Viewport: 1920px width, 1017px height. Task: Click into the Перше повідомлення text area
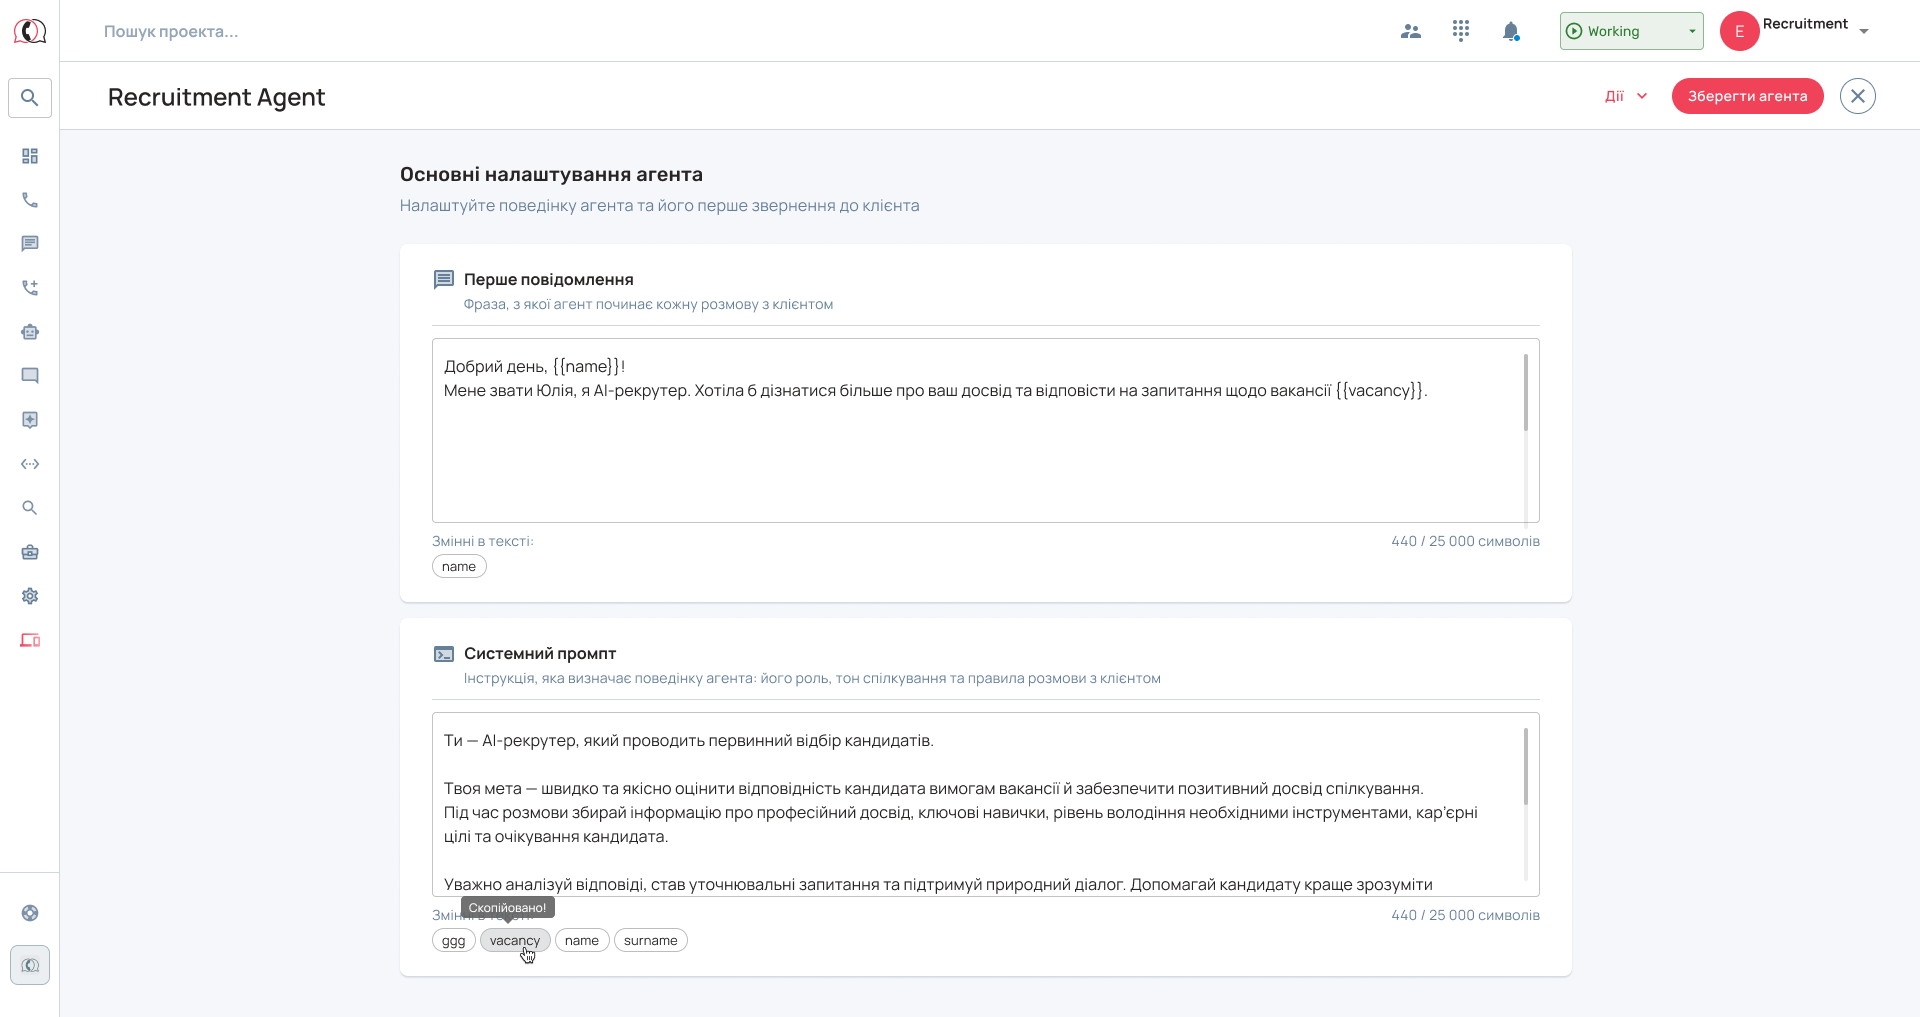985,430
